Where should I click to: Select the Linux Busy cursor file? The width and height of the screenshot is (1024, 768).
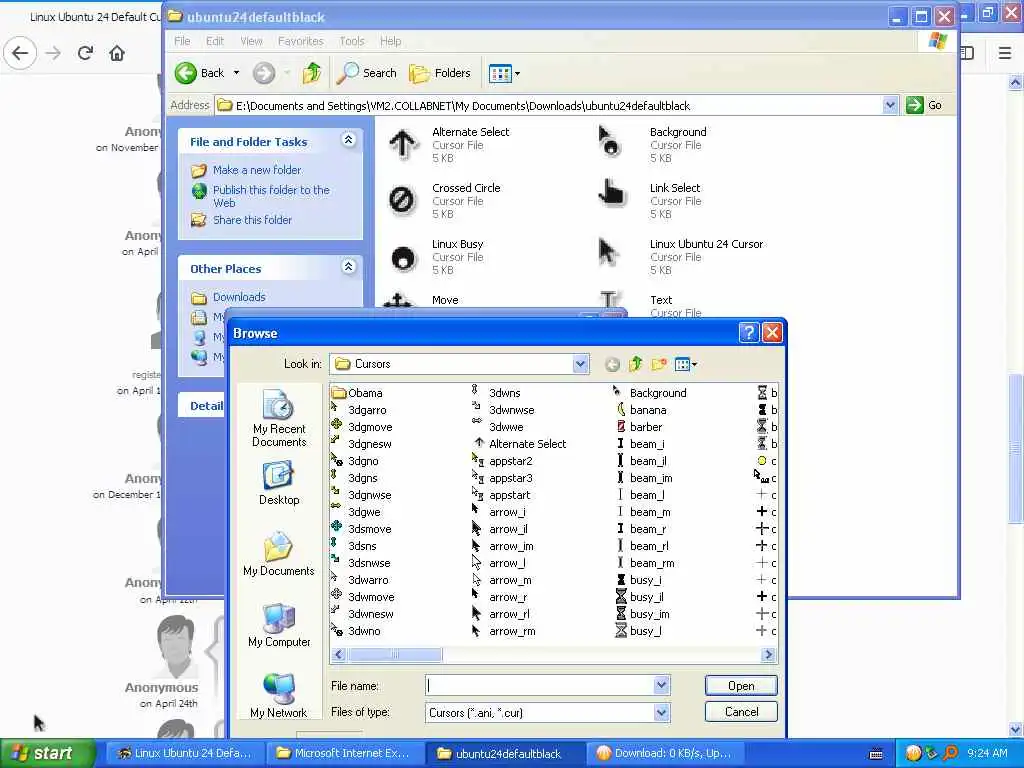click(x=436, y=257)
